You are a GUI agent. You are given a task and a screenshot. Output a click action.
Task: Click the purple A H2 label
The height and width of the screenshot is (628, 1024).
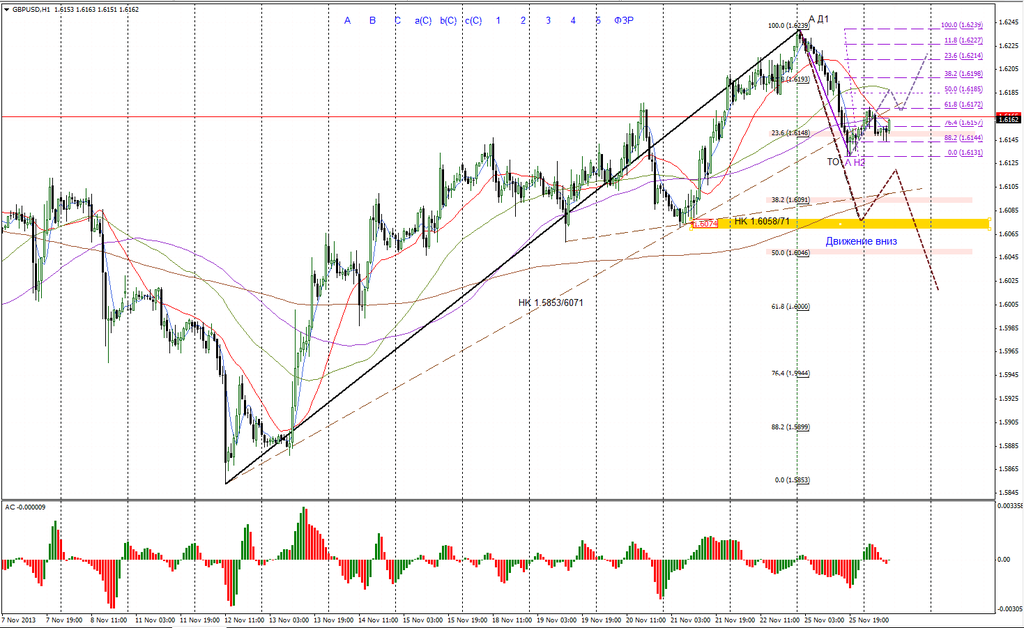pyautogui.click(x=855, y=162)
